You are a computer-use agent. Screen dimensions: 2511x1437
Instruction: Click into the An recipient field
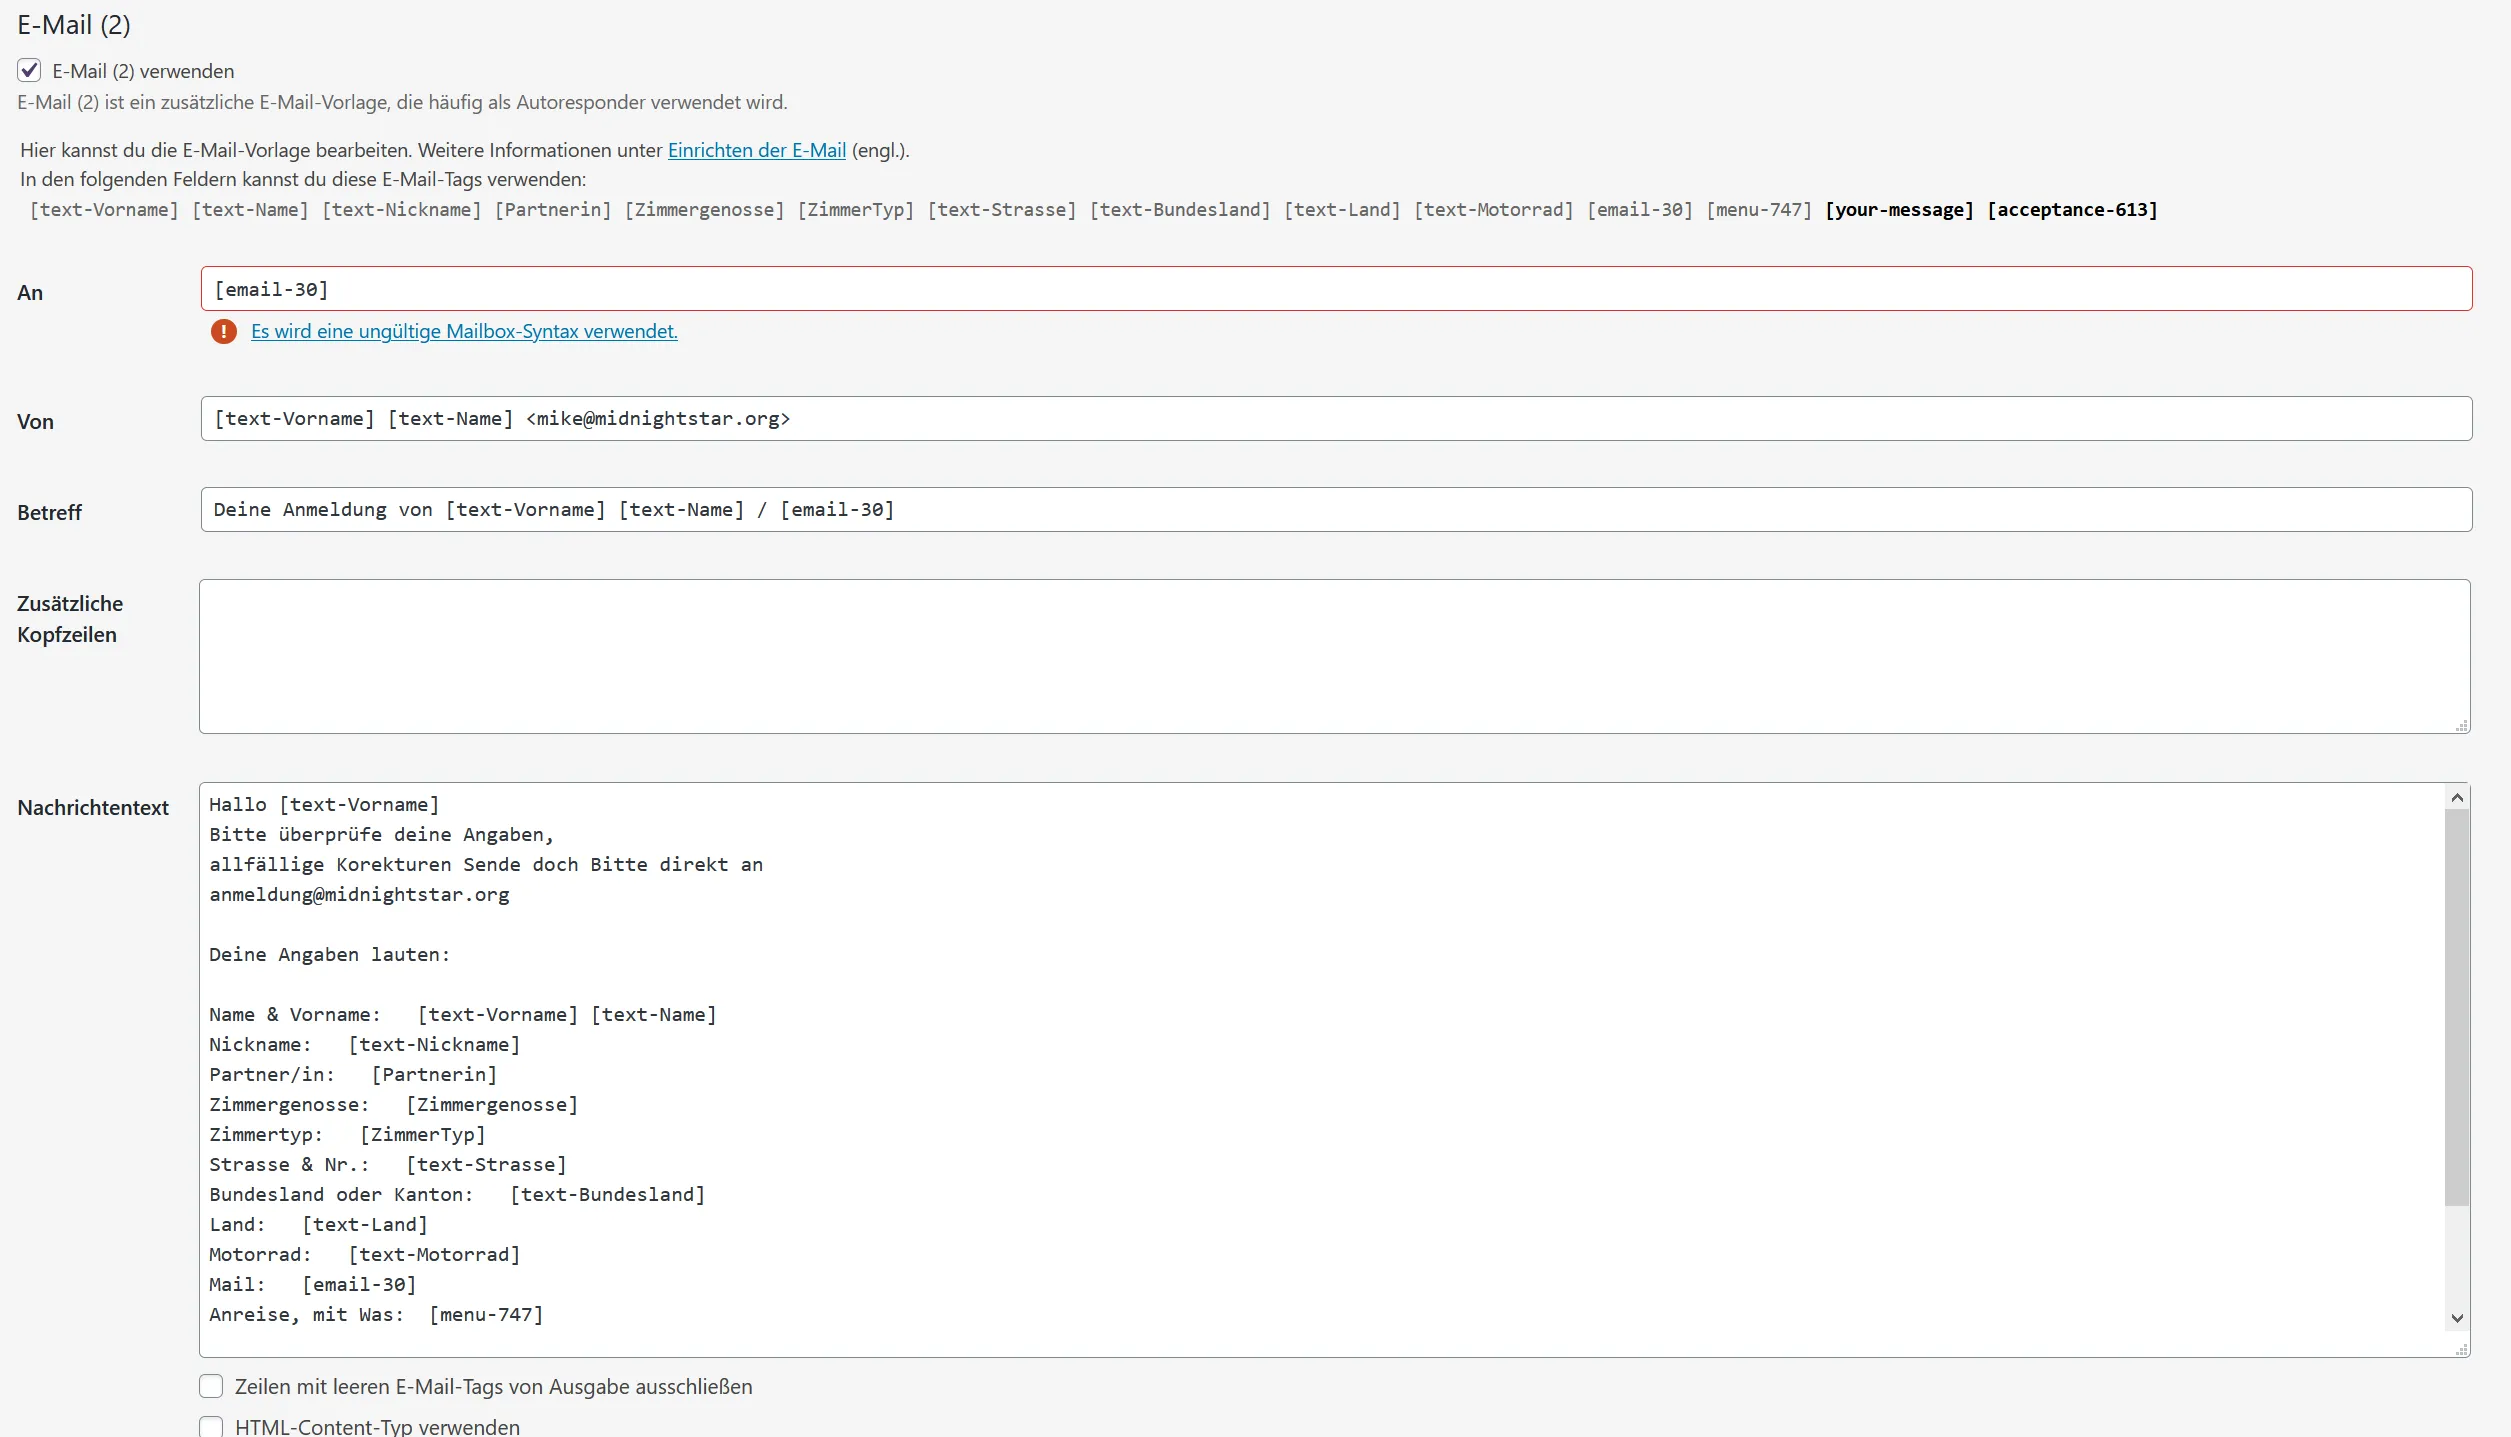click(1336, 289)
